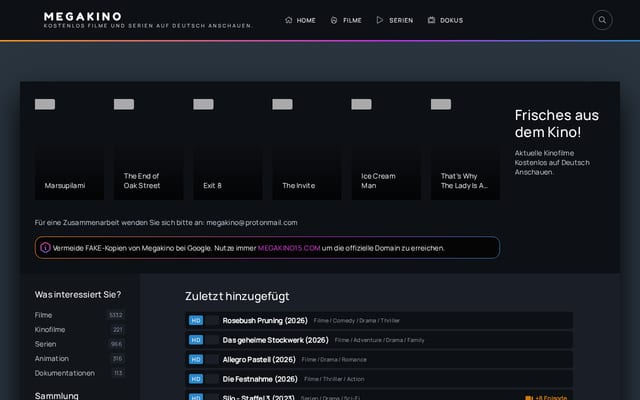
Task: Click HD badge on Das geheime Stockwerk row
Action: 196,340
